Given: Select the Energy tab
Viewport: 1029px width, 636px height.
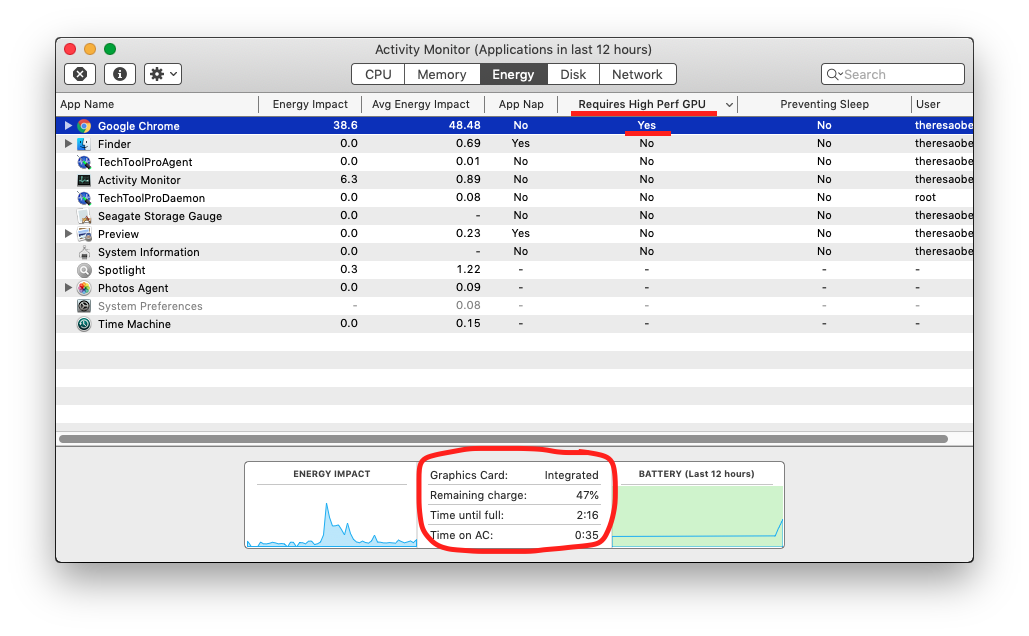Looking at the screenshot, I should [x=513, y=74].
